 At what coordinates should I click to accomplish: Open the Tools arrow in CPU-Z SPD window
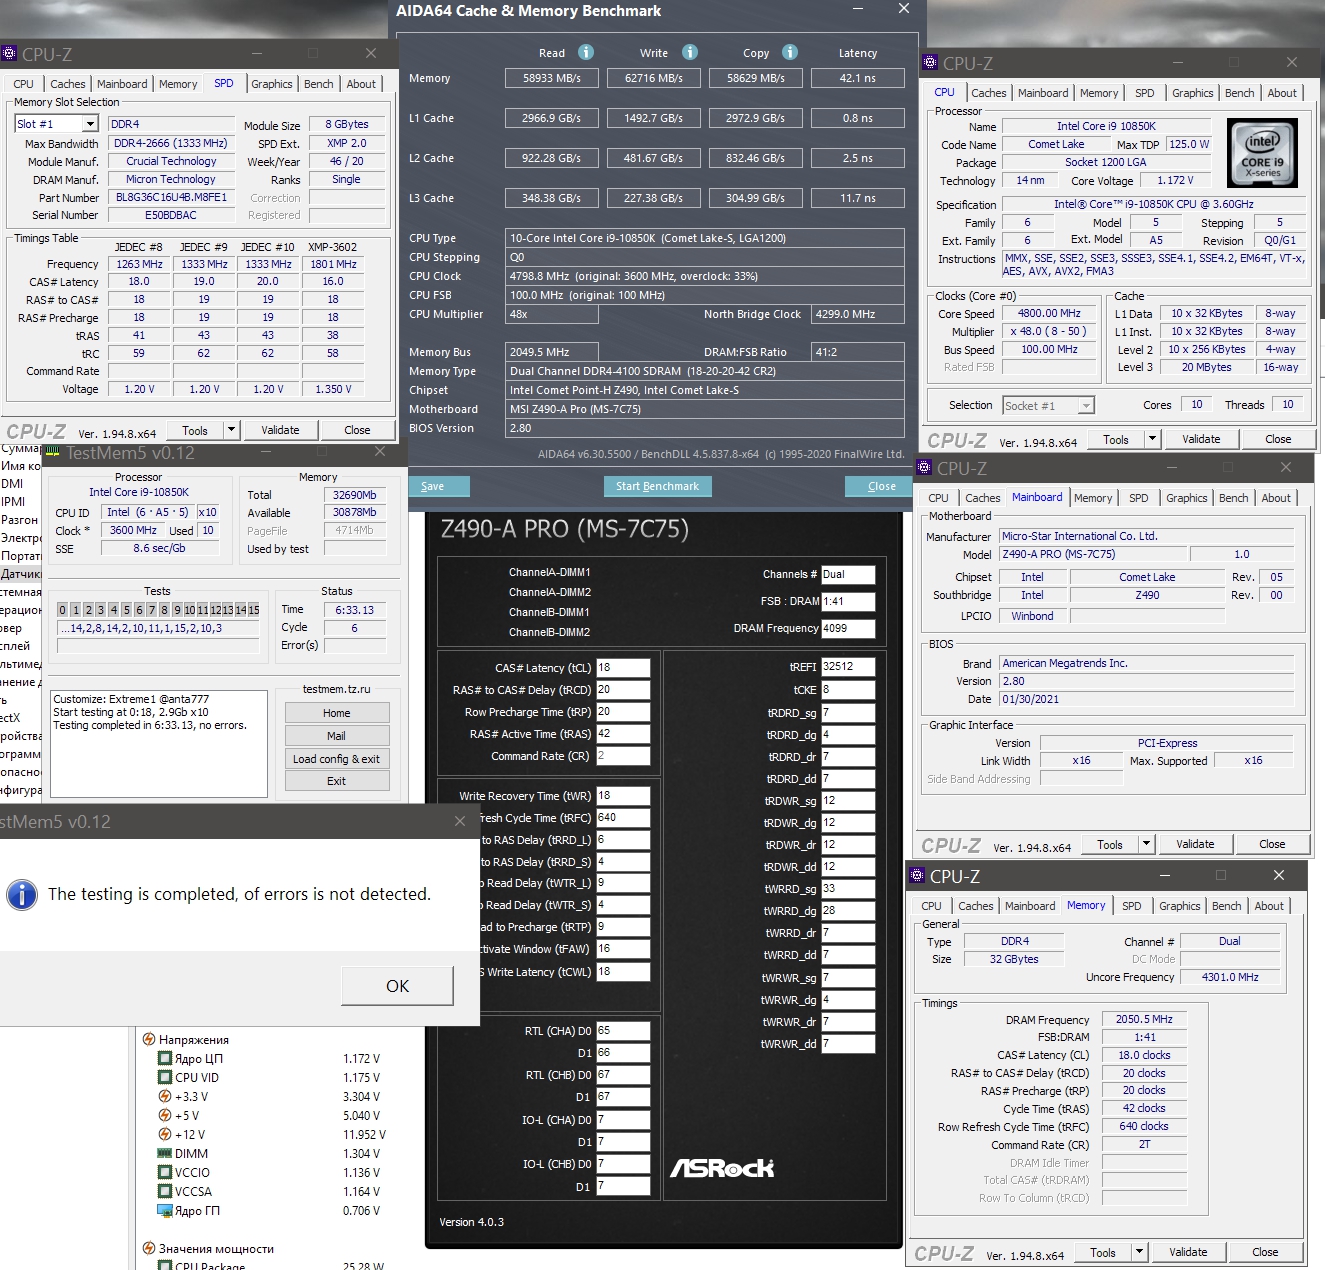(x=231, y=430)
